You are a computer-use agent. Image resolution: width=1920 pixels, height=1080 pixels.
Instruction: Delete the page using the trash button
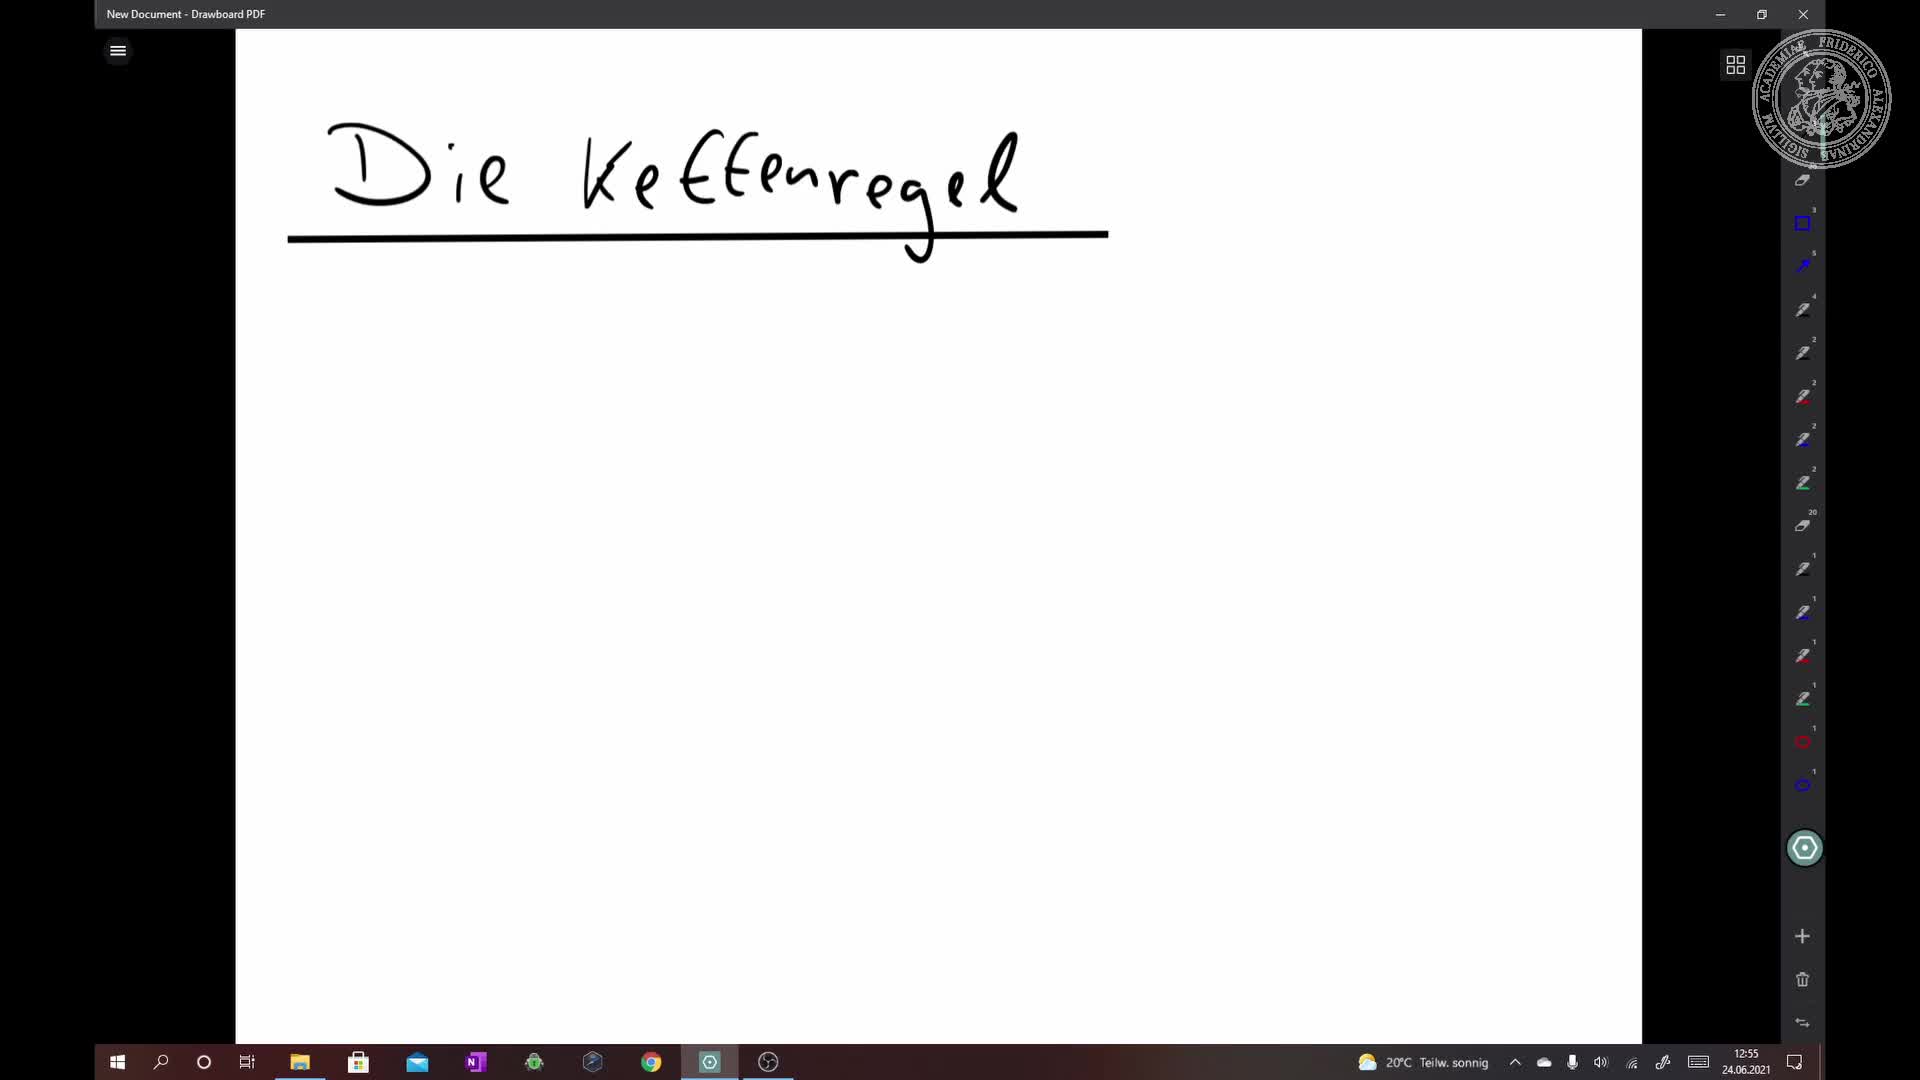[1802, 980]
